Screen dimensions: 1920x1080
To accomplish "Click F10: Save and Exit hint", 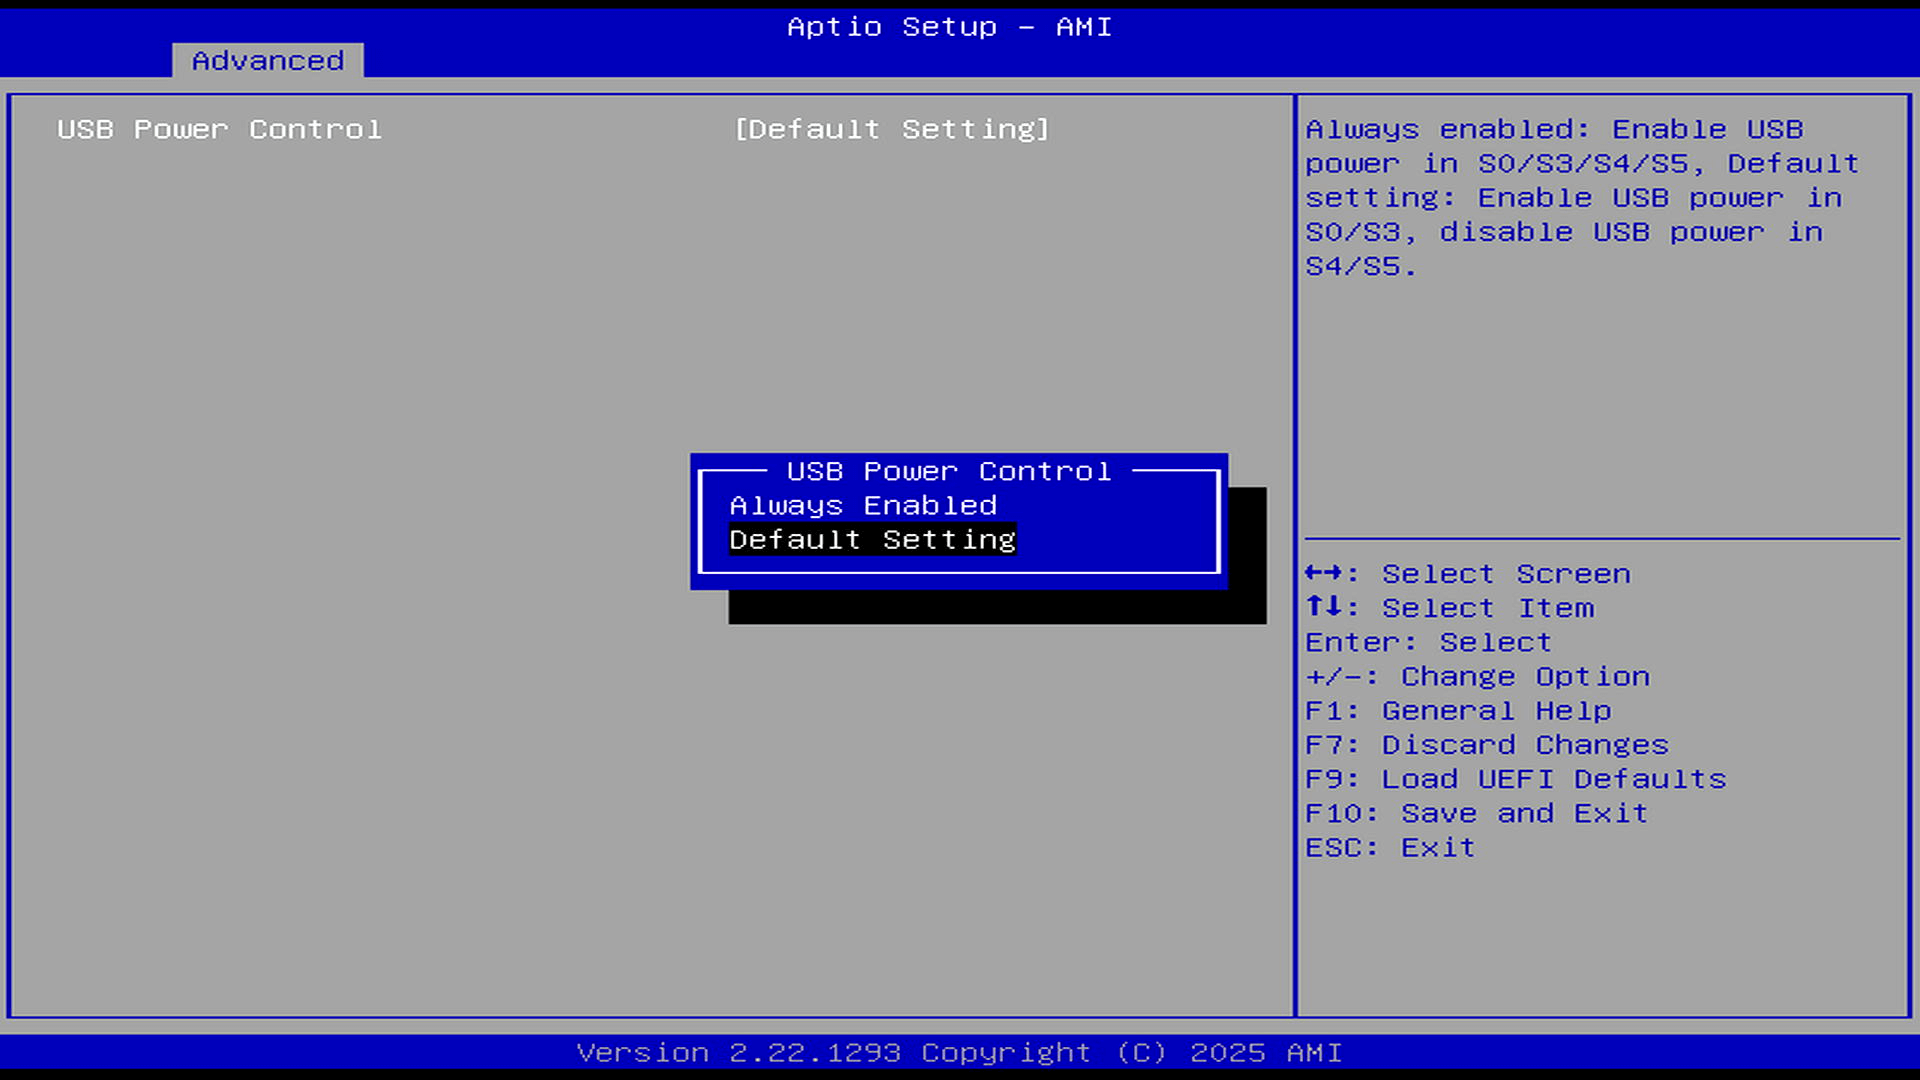I will (x=1476, y=813).
